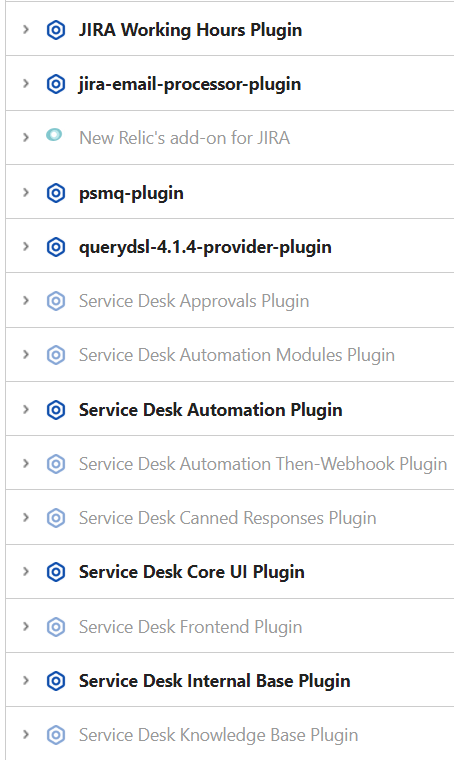The width and height of the screenshot is (454, 760).
Task: Expand the New Relic's add-on for JIRA row
Action: [x=26, y=138]
